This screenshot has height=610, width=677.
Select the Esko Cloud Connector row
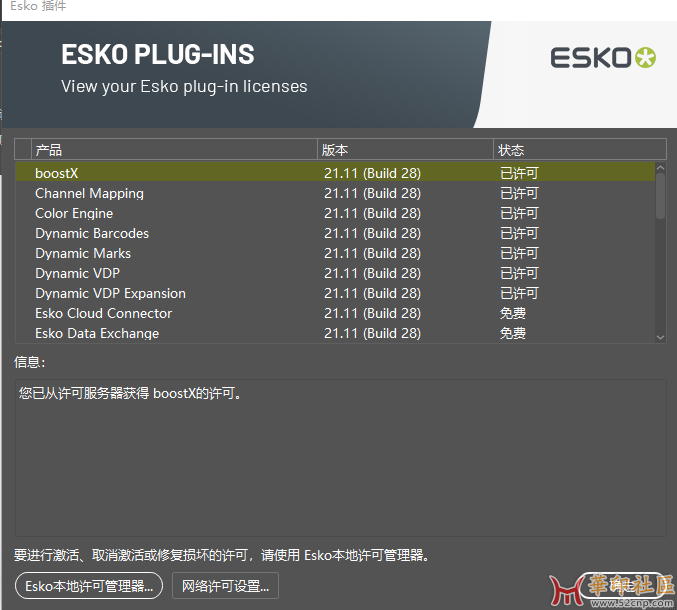tap(335, 313)
